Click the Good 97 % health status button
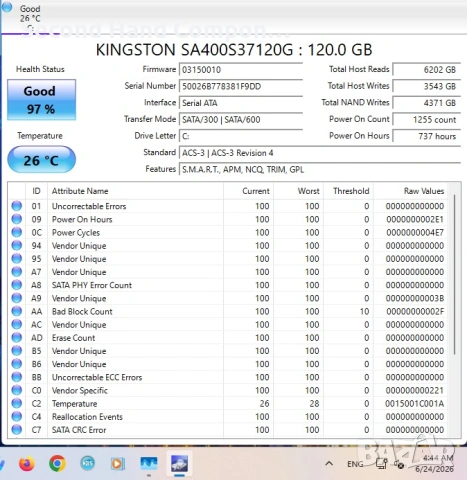The image size is (467, 480). pos(41,100)
